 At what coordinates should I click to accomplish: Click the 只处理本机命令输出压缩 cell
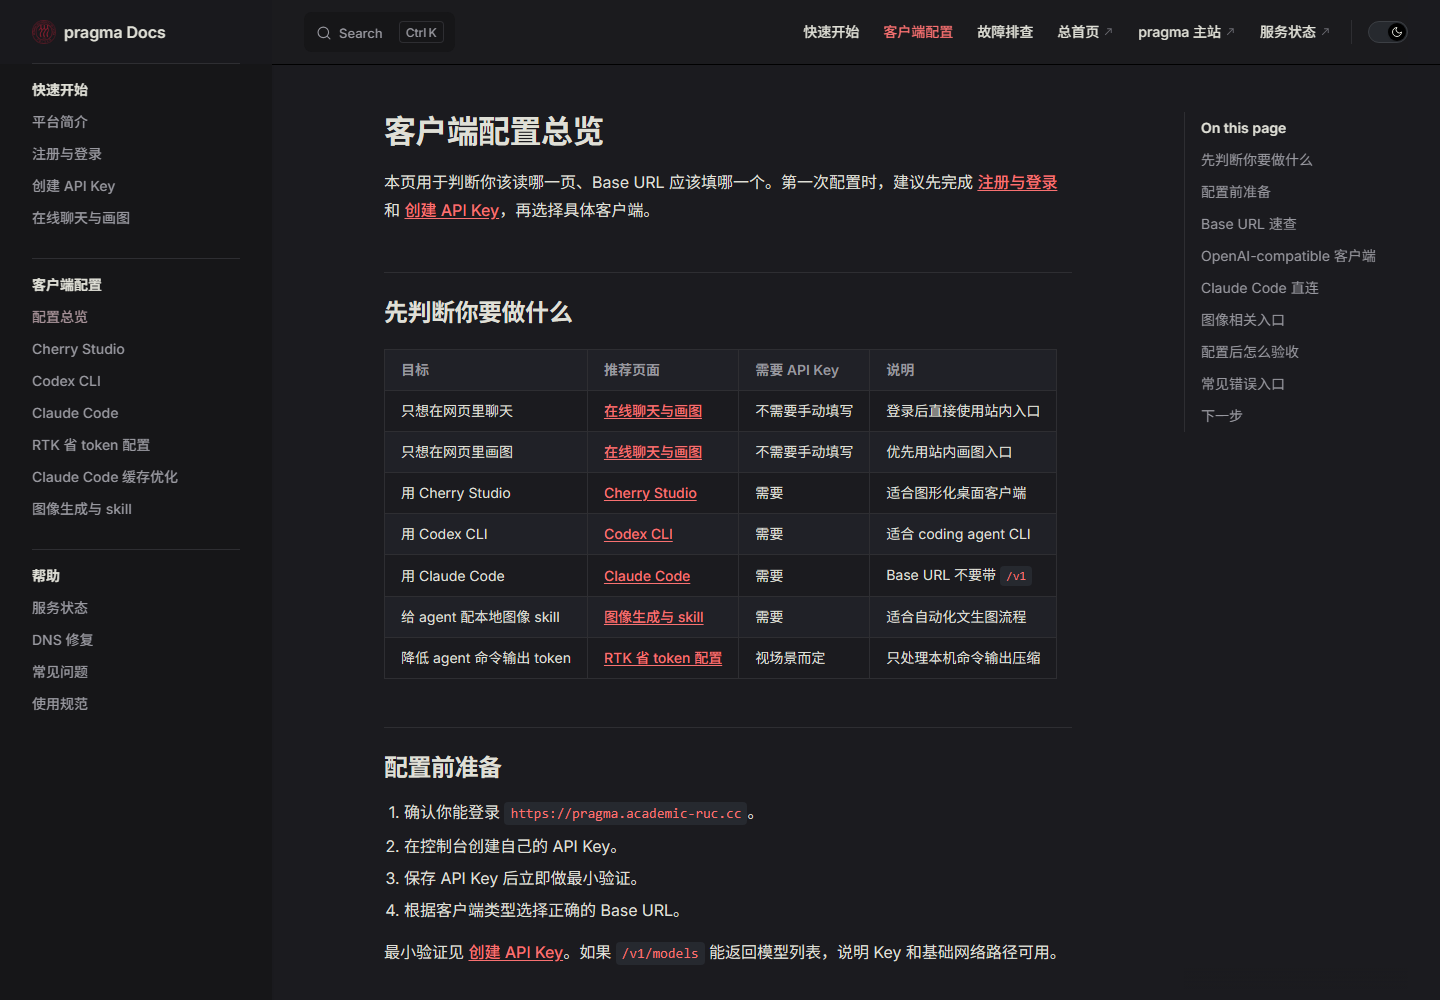[x=963, y=658]
